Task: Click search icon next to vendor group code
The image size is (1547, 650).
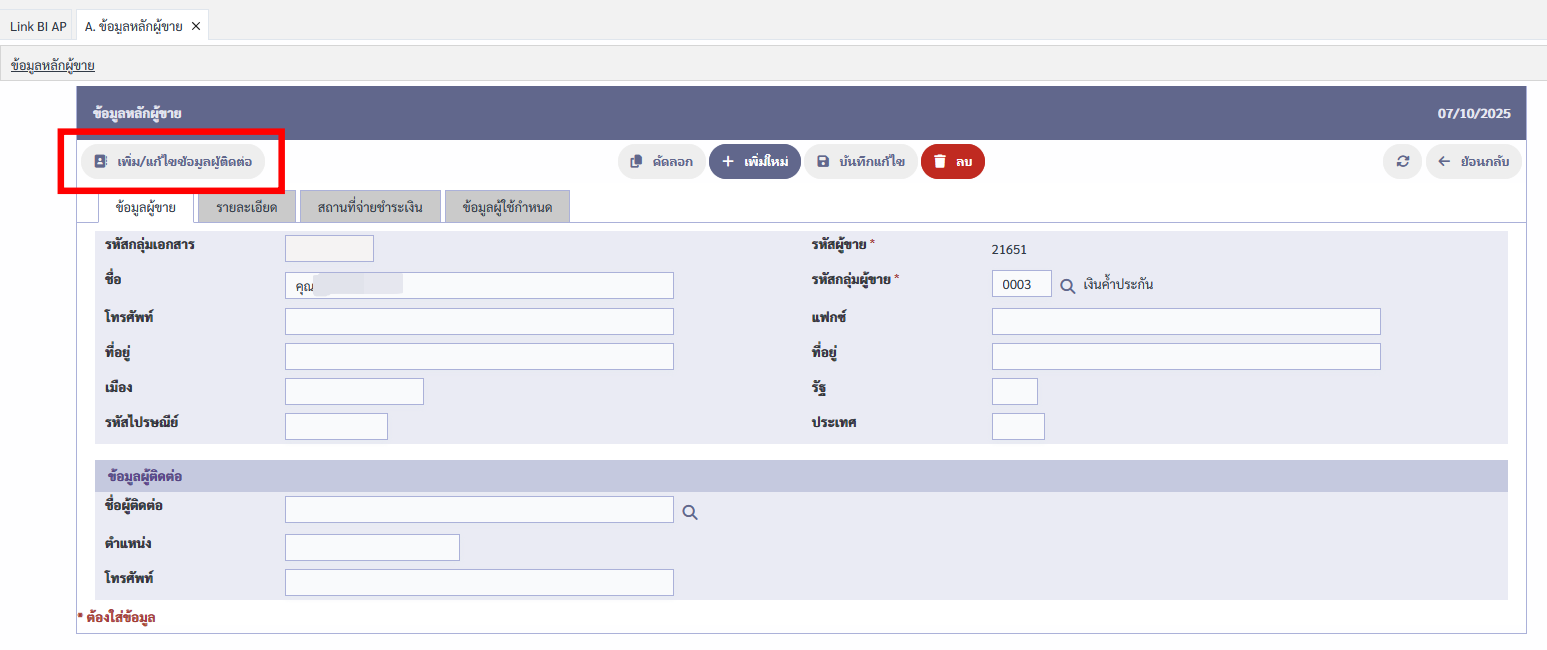Action: tap(1067, 285)
